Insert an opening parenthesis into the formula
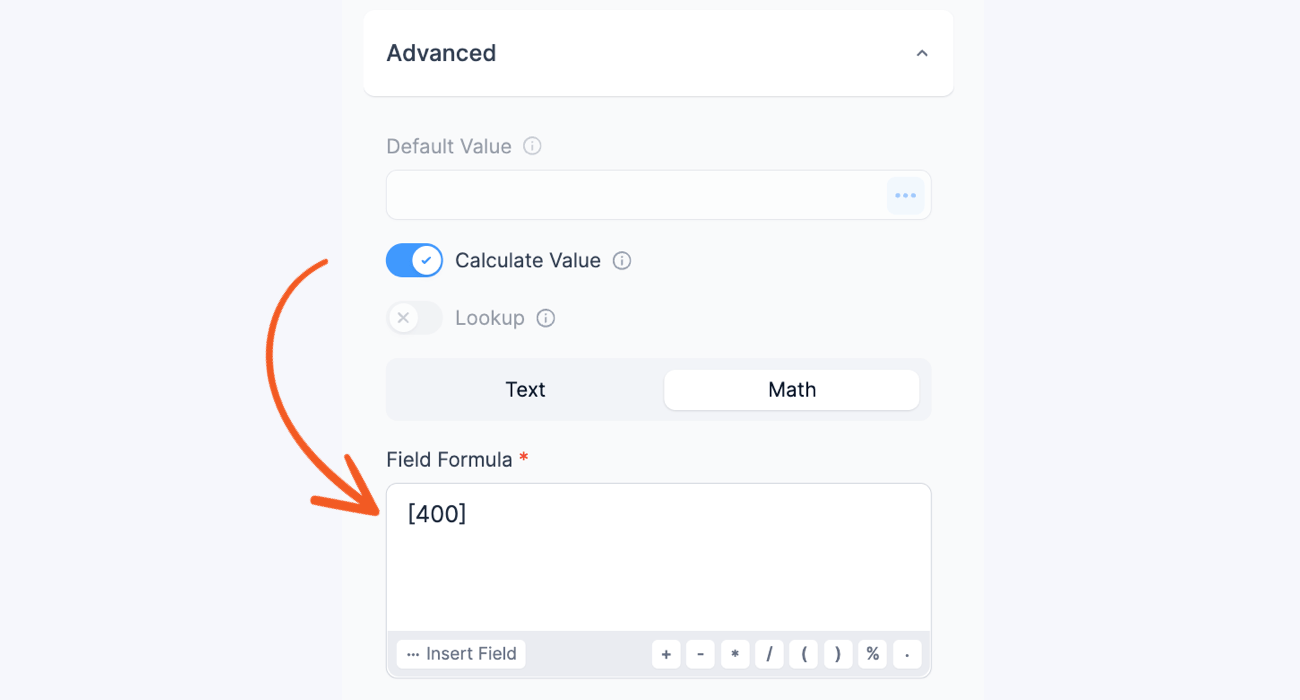This screenshot has height=700, width=1300. [x=804, y=653]
